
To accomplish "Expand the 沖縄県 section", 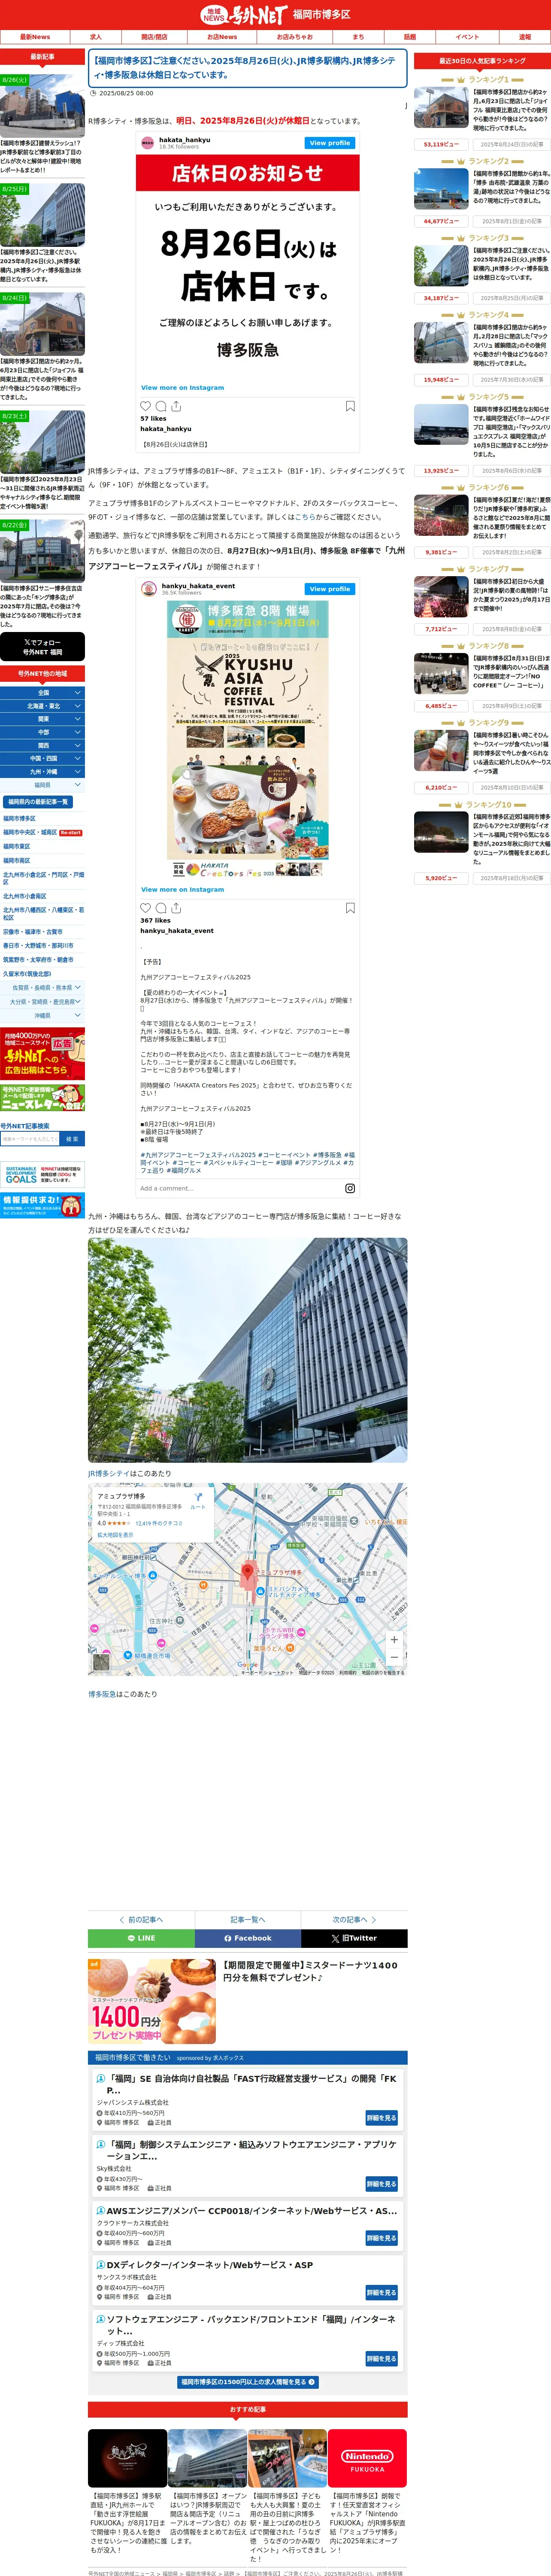I will 42,1016.
